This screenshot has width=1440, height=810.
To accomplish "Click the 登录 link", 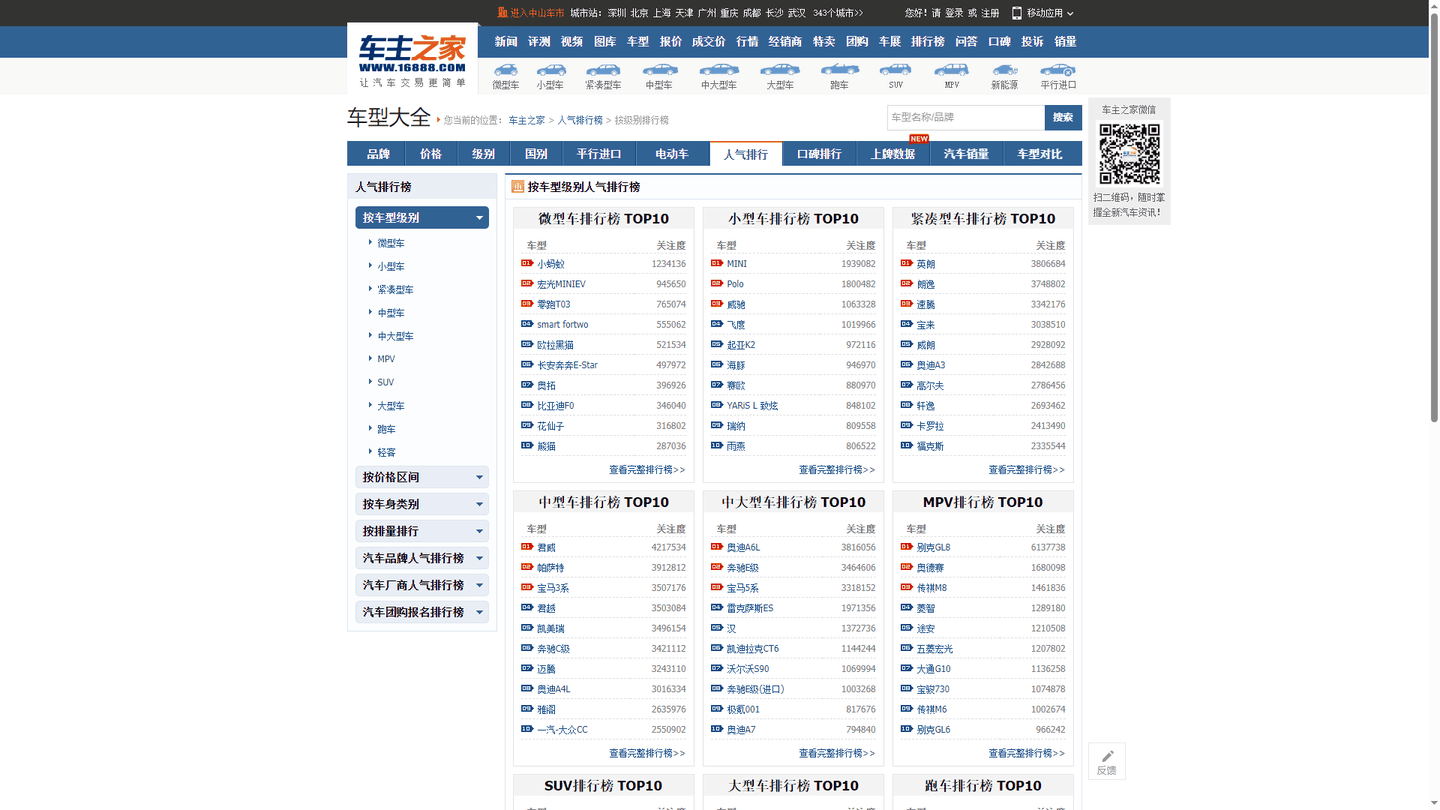I will [x=954, y=13].
